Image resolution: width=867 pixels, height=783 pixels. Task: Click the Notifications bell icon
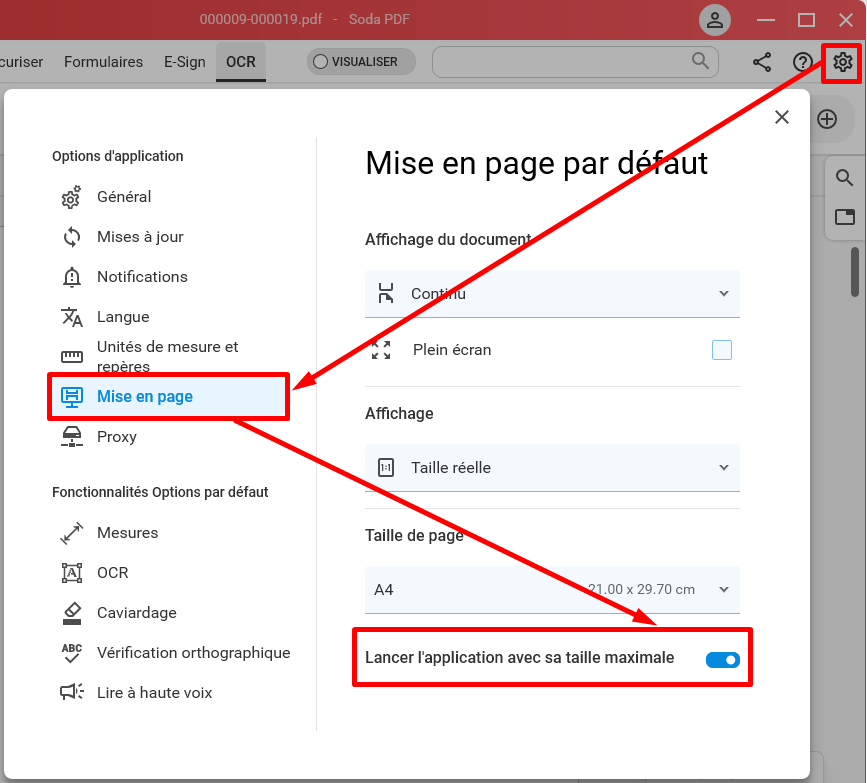coord(71,277)
